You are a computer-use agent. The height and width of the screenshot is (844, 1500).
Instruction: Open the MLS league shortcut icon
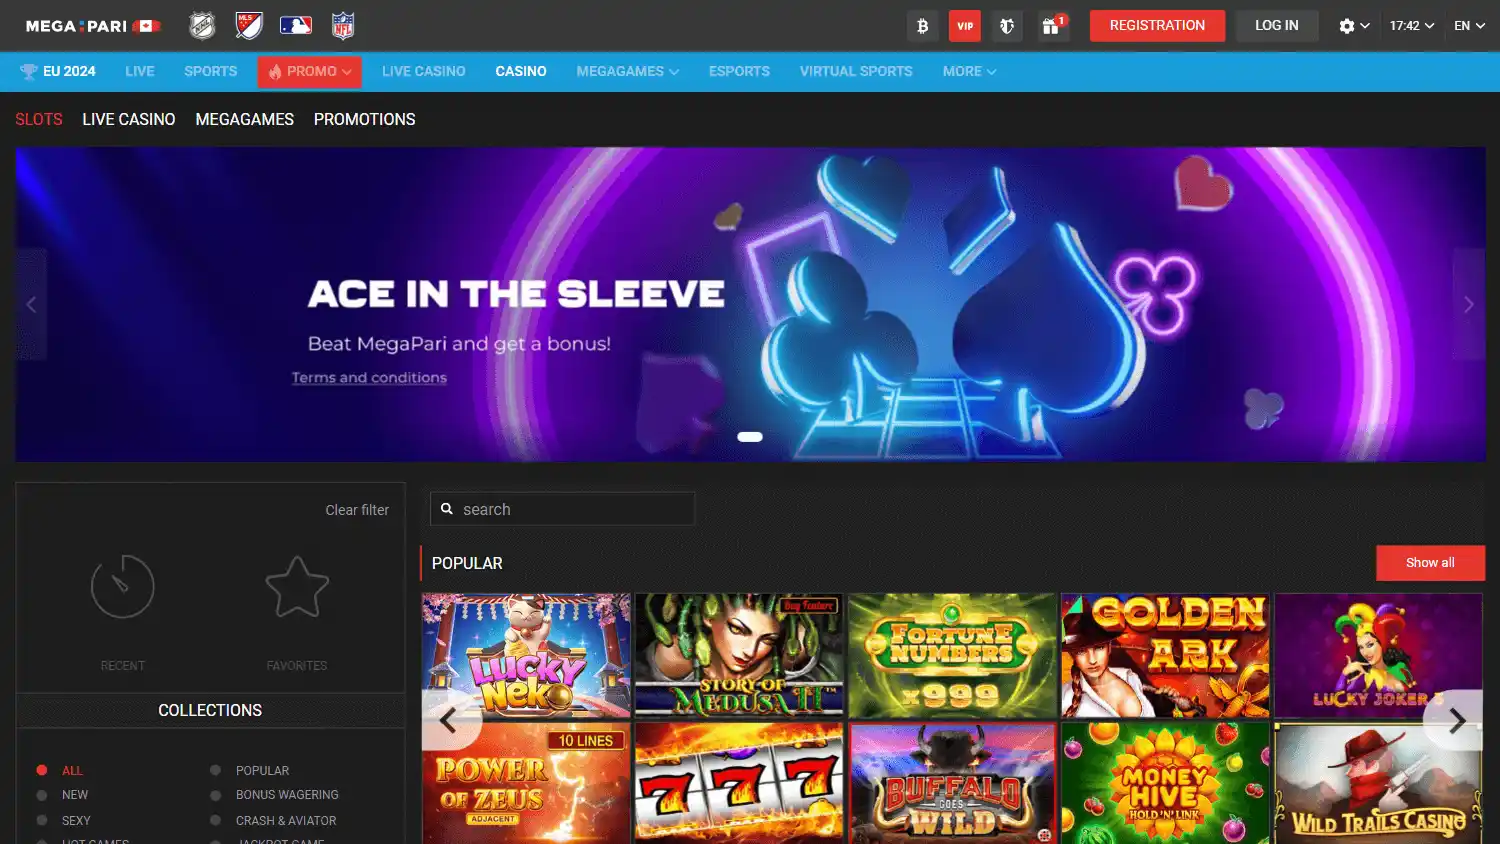[248, 25]
